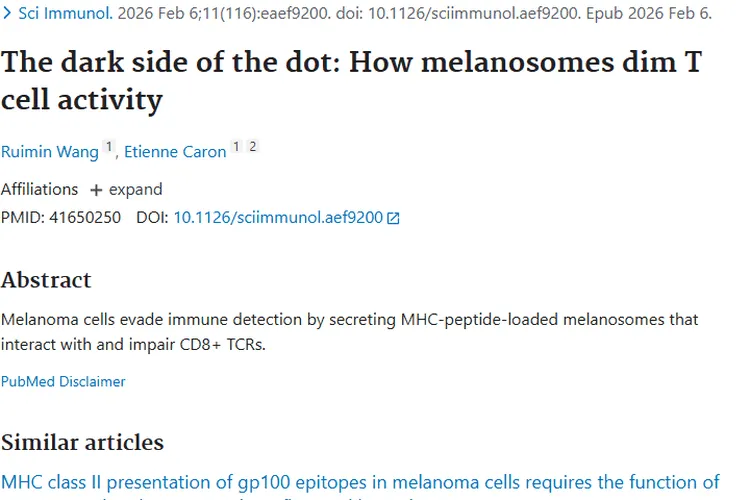Click the chevron before Sci Immunol
The width and height of the screenshot is (750, 500).
click(7, 15)
